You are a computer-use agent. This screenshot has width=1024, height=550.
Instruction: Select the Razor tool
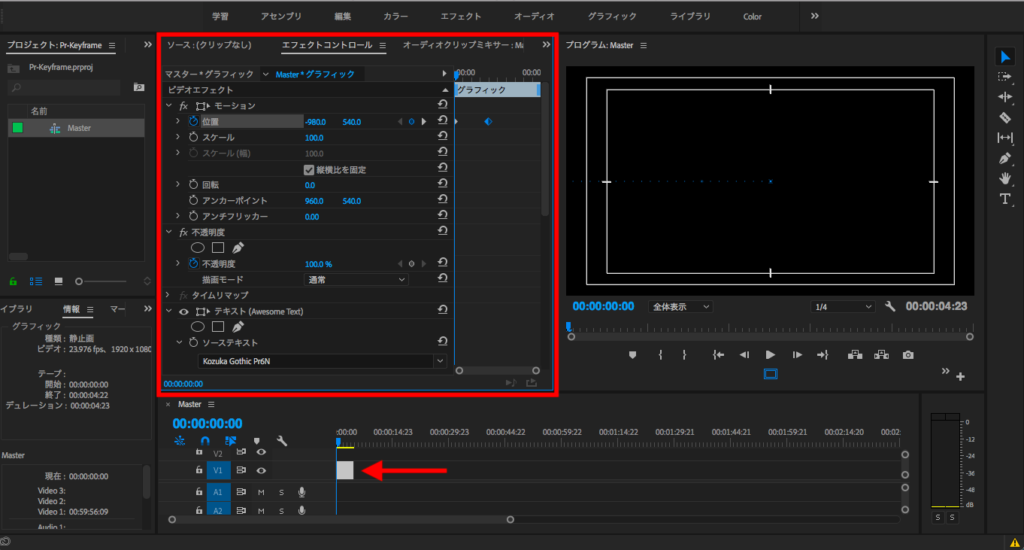click(1005, 117)
